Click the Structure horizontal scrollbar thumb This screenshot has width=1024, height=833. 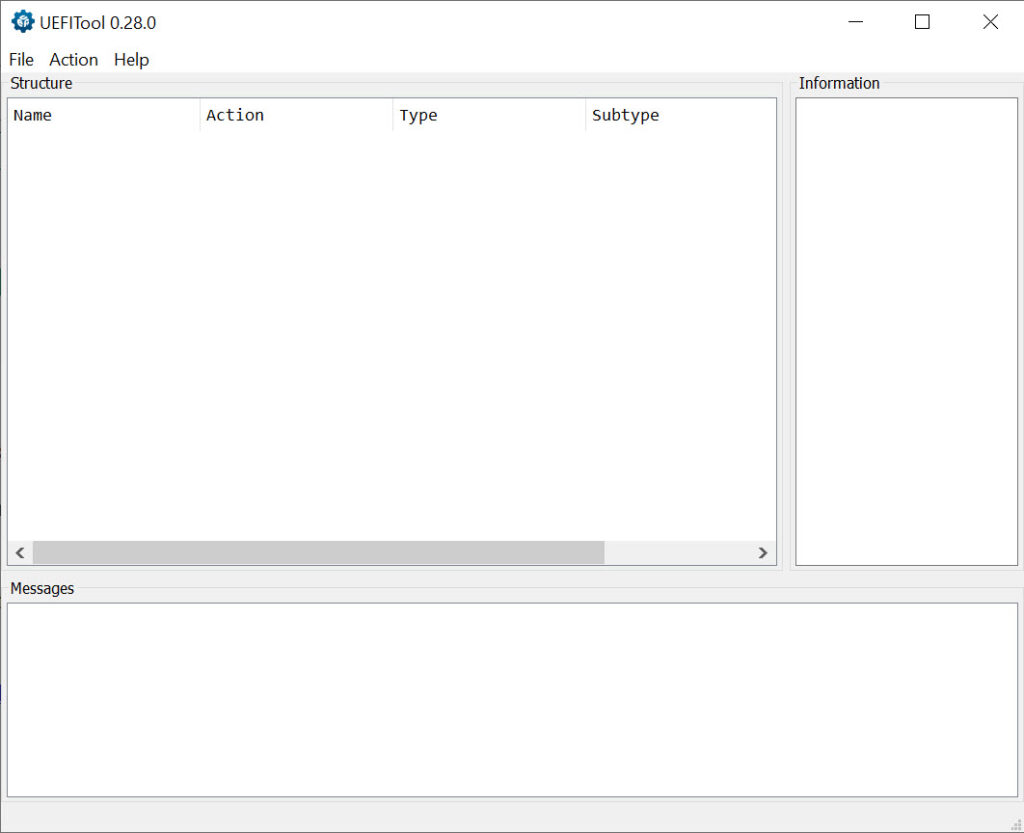319,553
